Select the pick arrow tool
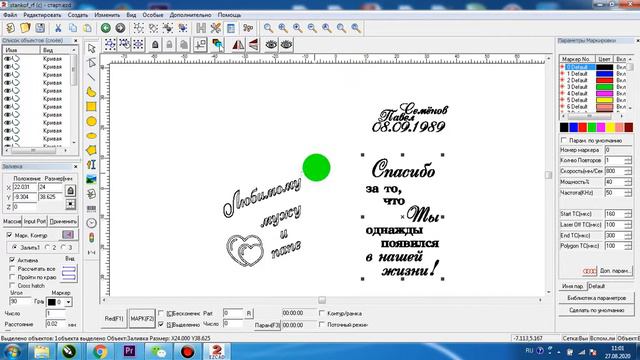Viewport: 640px width, 360px height. [x=91, y=48]
